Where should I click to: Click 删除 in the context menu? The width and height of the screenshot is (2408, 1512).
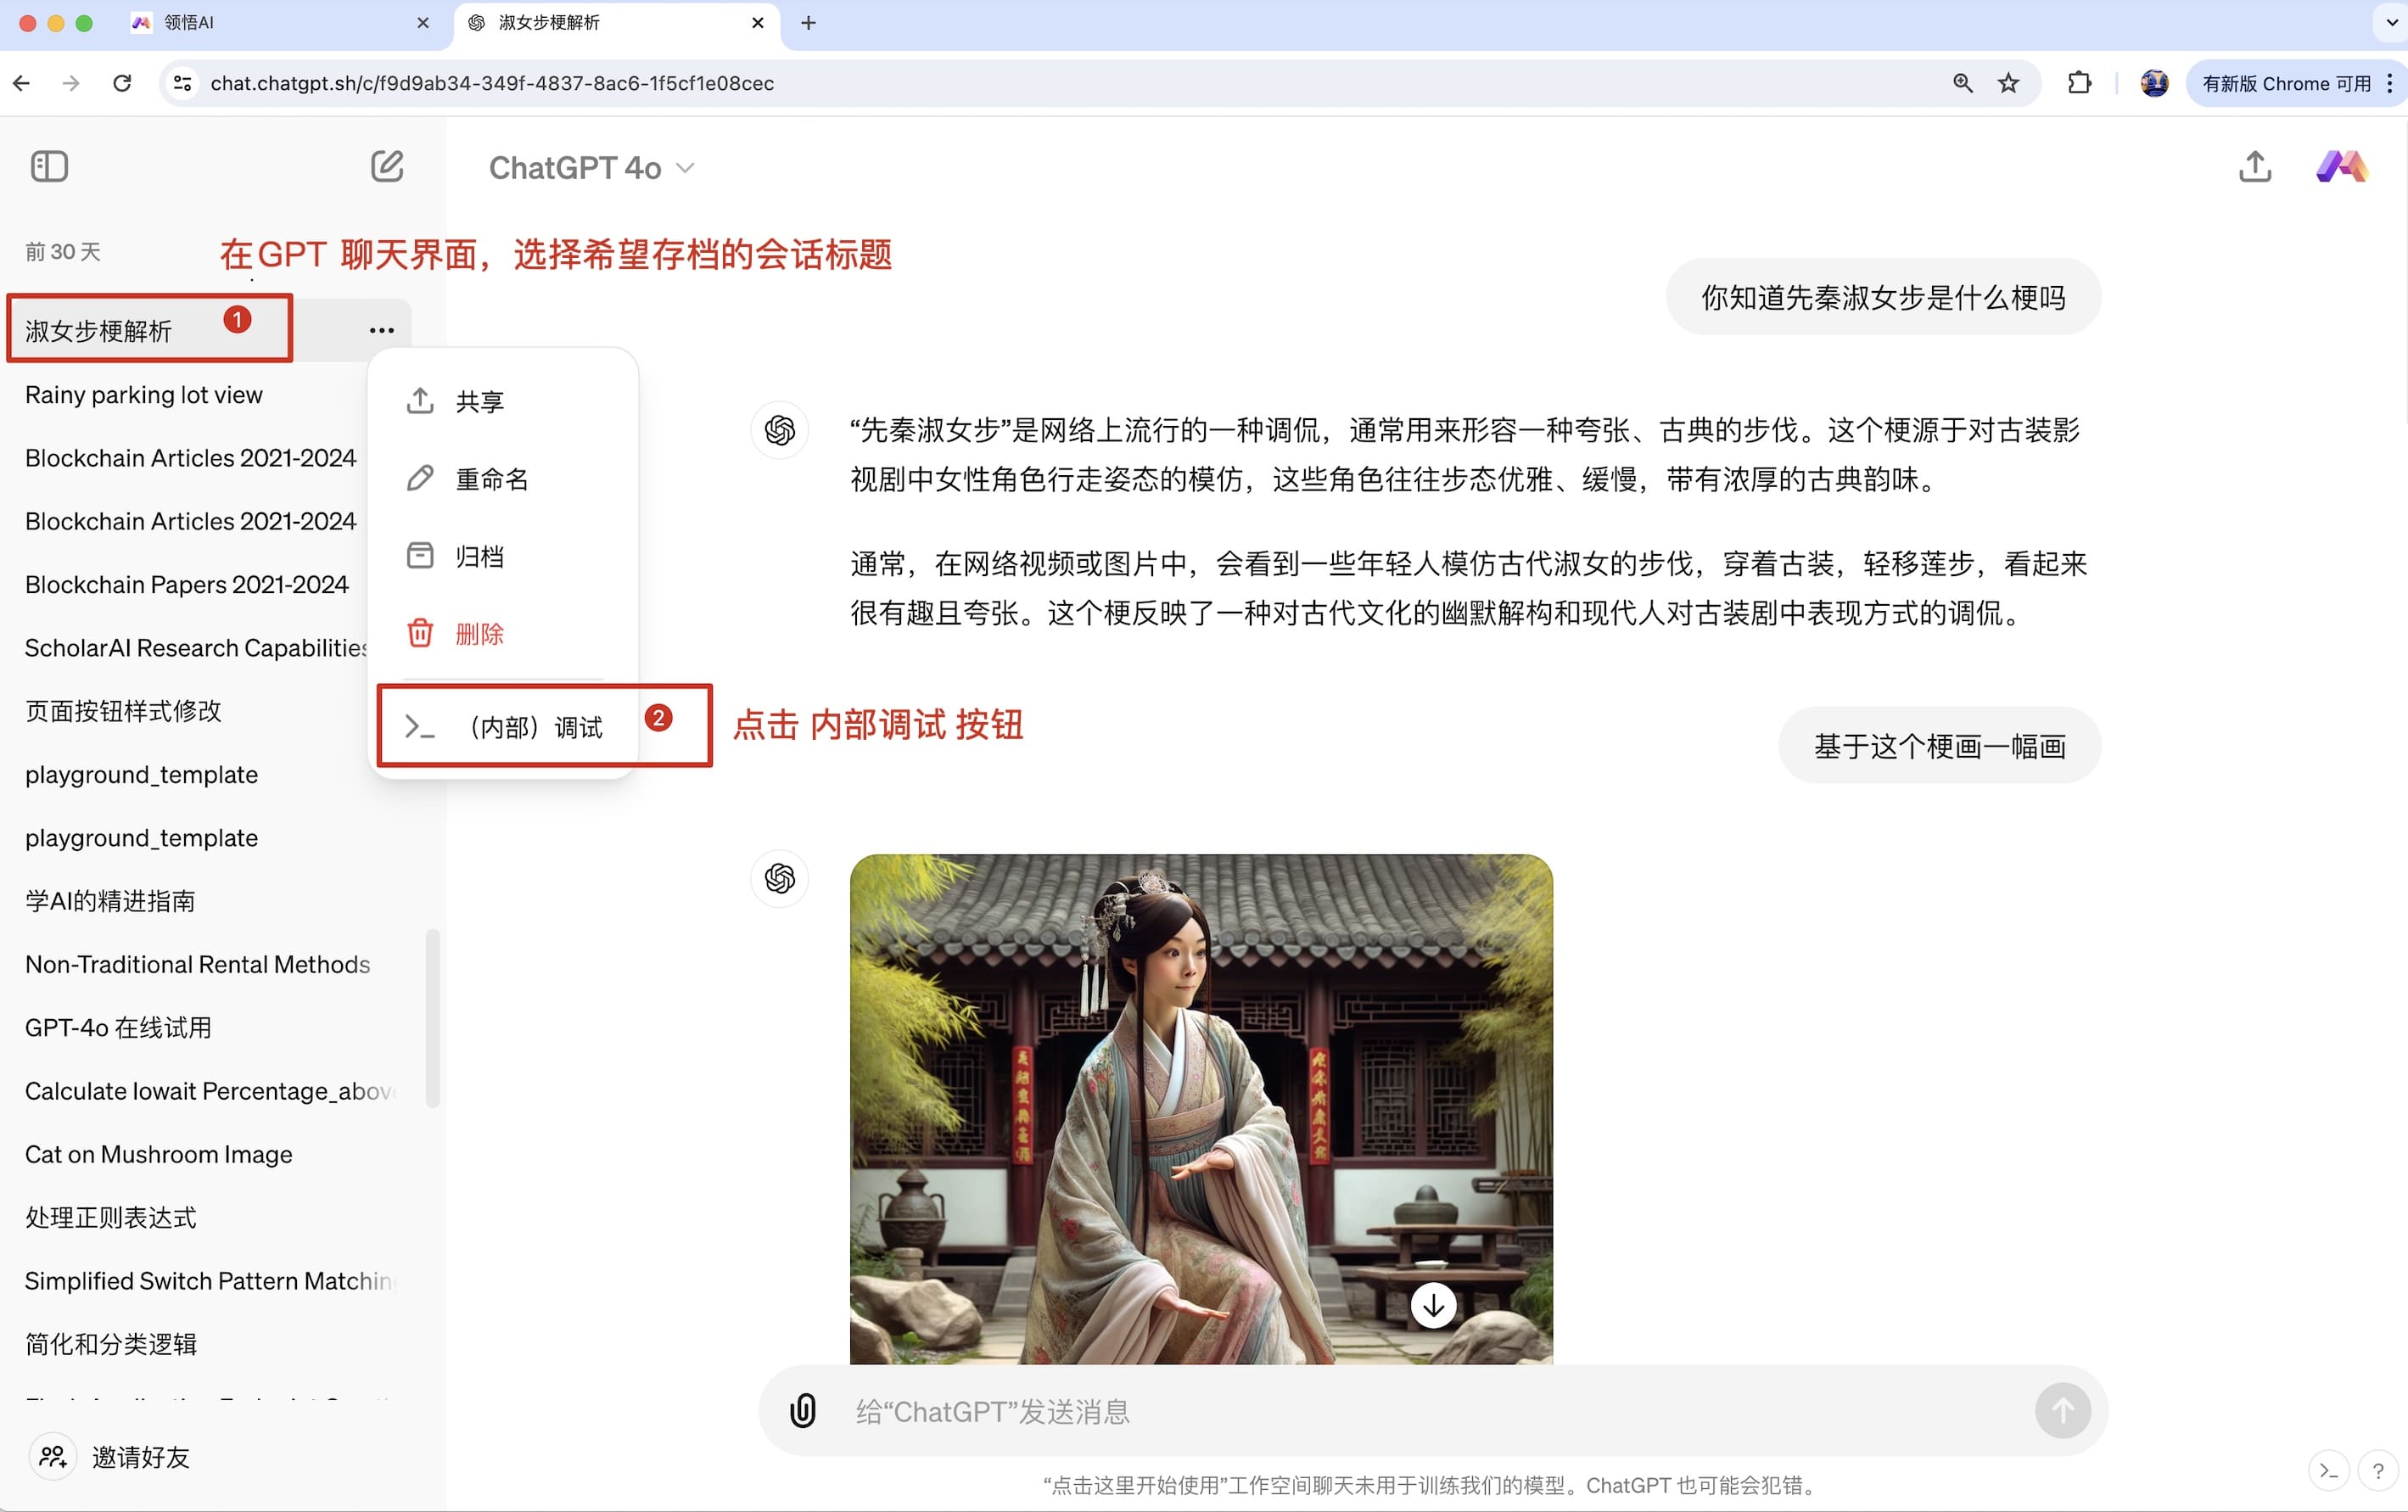[x=479, y=634]
